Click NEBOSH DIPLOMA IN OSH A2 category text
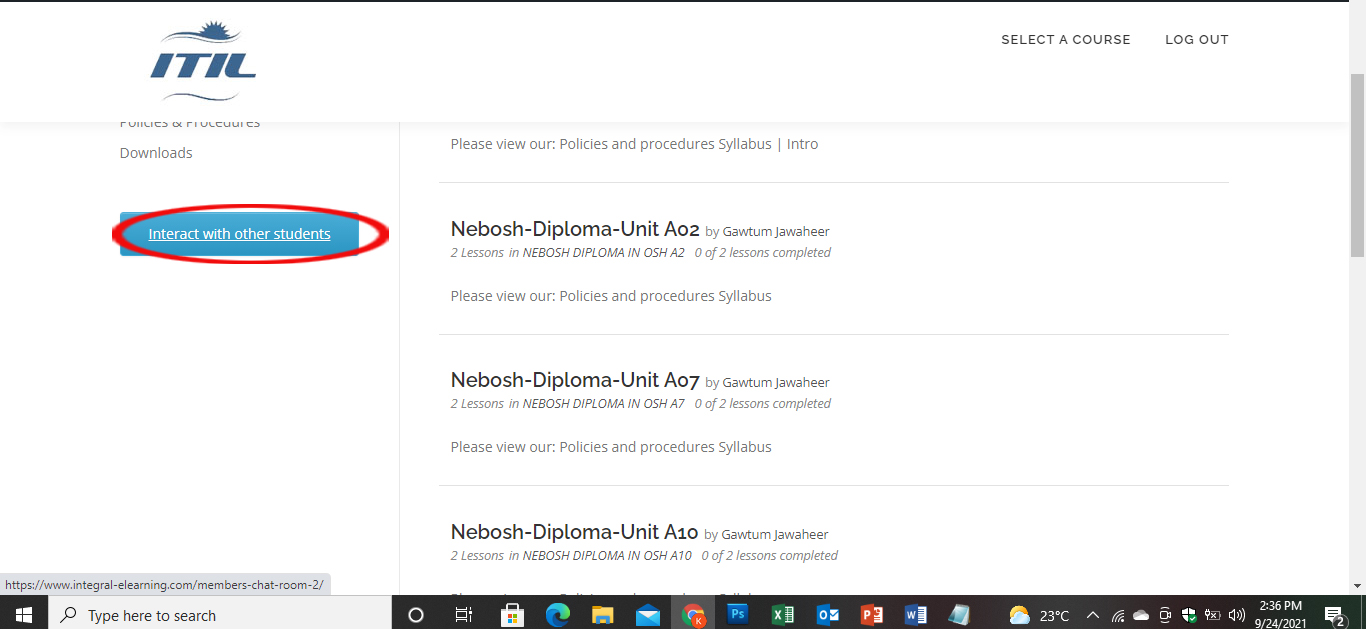 coord(603,253)
